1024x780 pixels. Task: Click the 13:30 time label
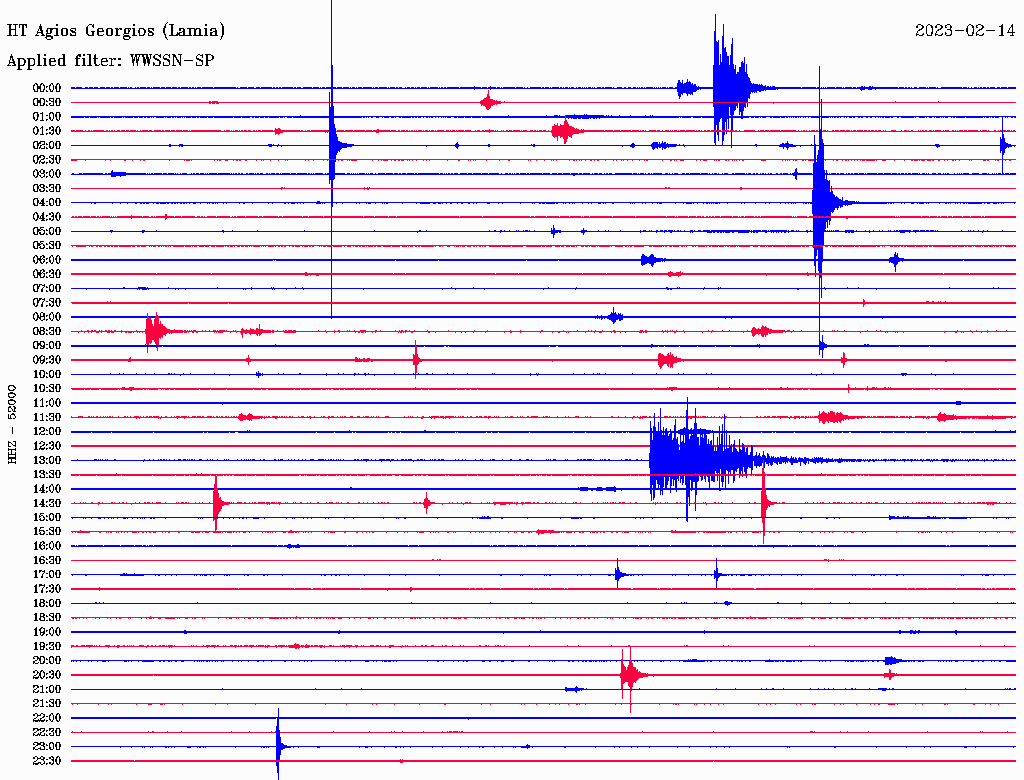click(47, 475)
